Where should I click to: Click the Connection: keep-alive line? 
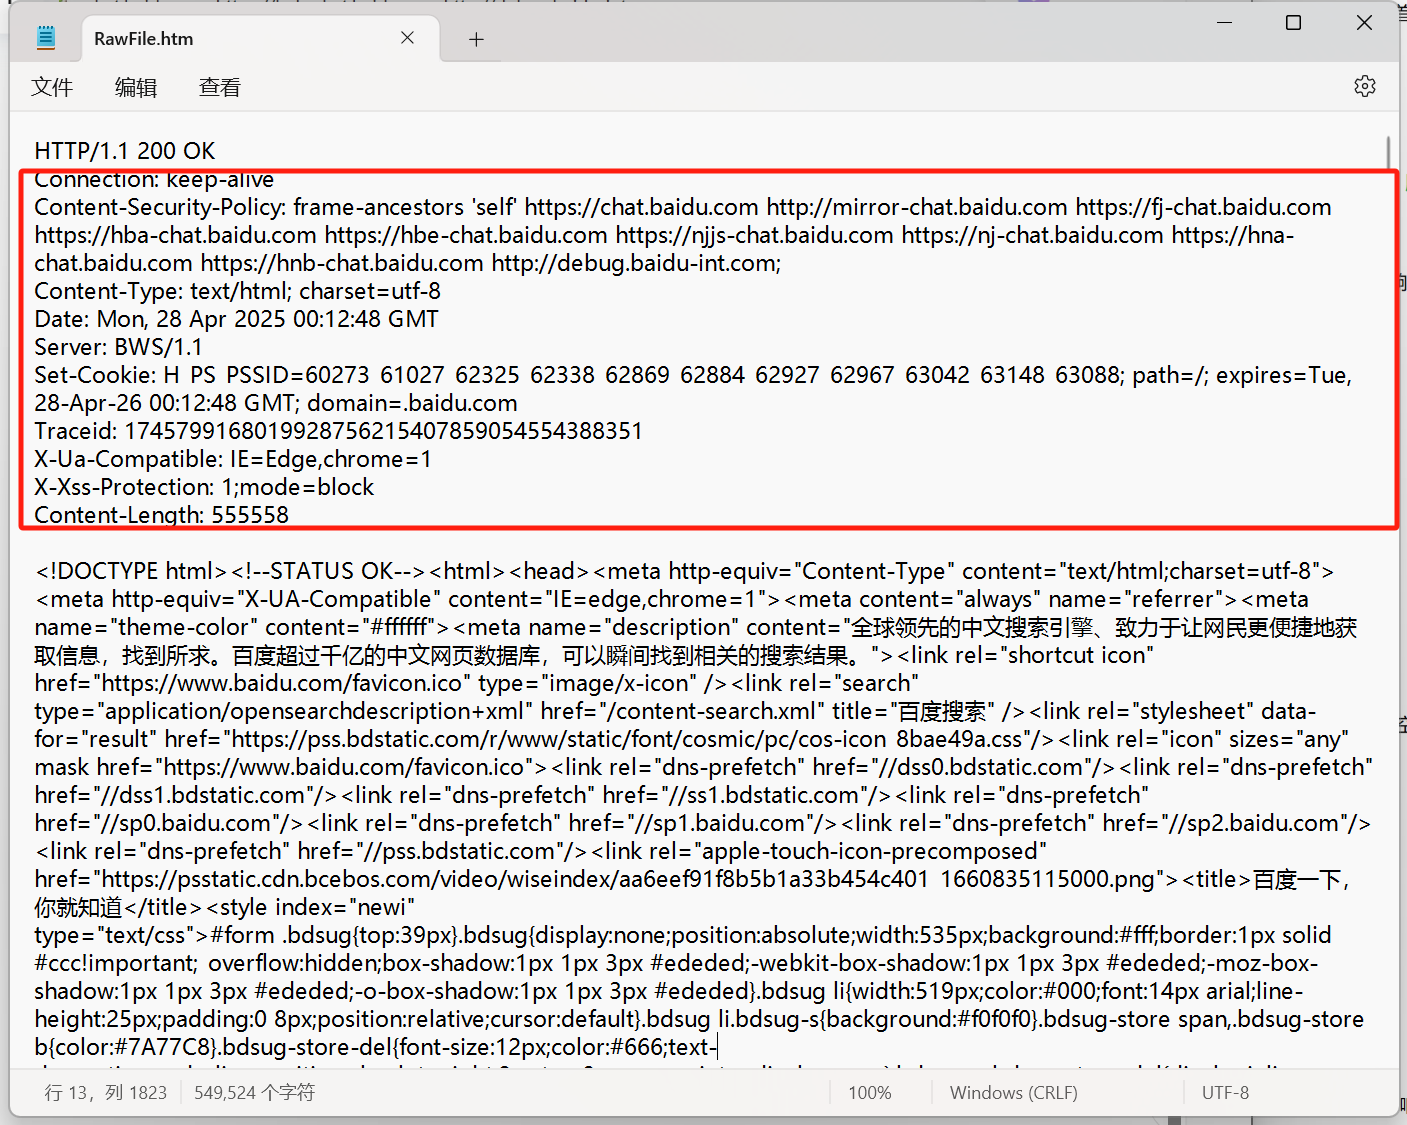click(154, 180)
